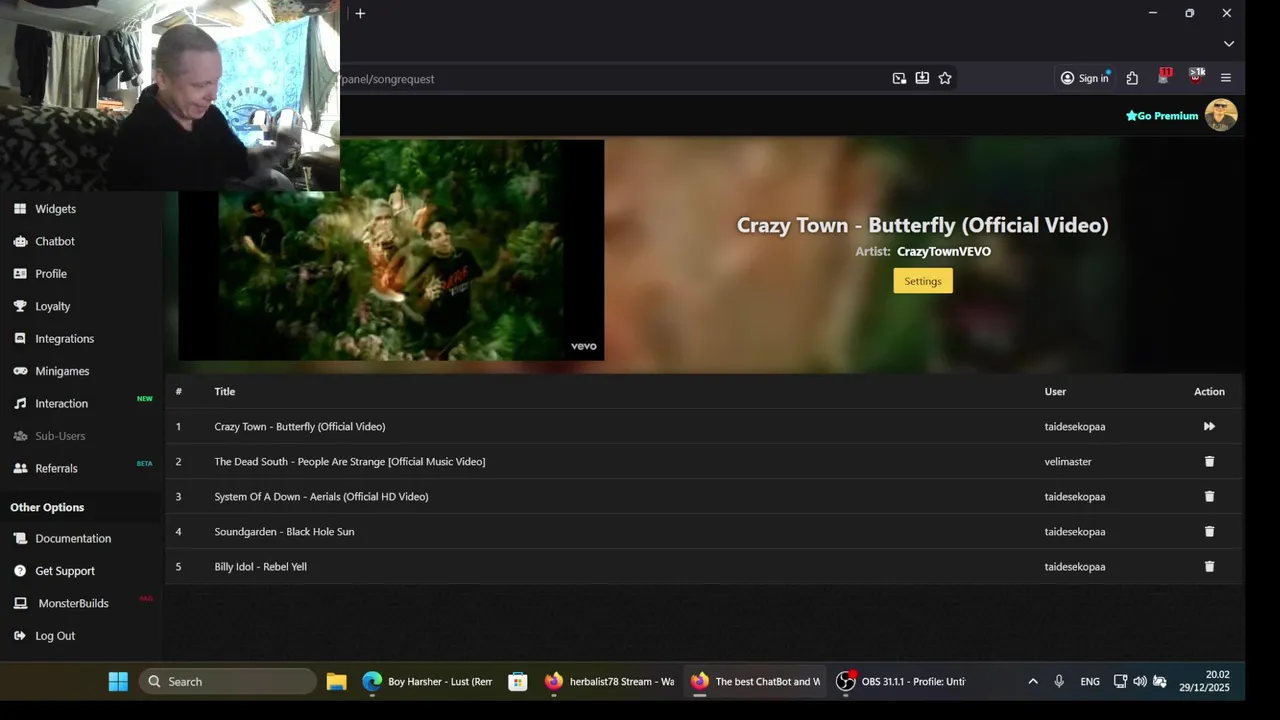This screenshot has height=720, width=1280.
Task: Bookmark this page with the star icon
Action: [945, 78]
